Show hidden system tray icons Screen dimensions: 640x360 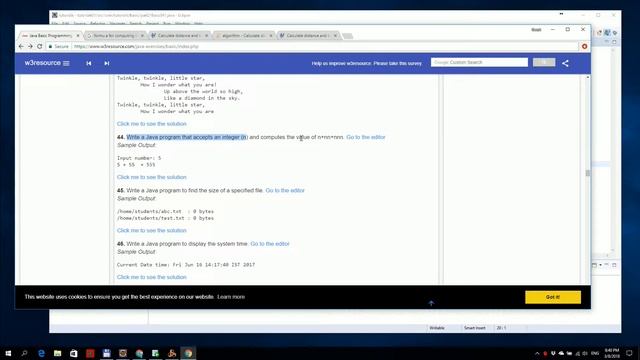coord(537,353)
